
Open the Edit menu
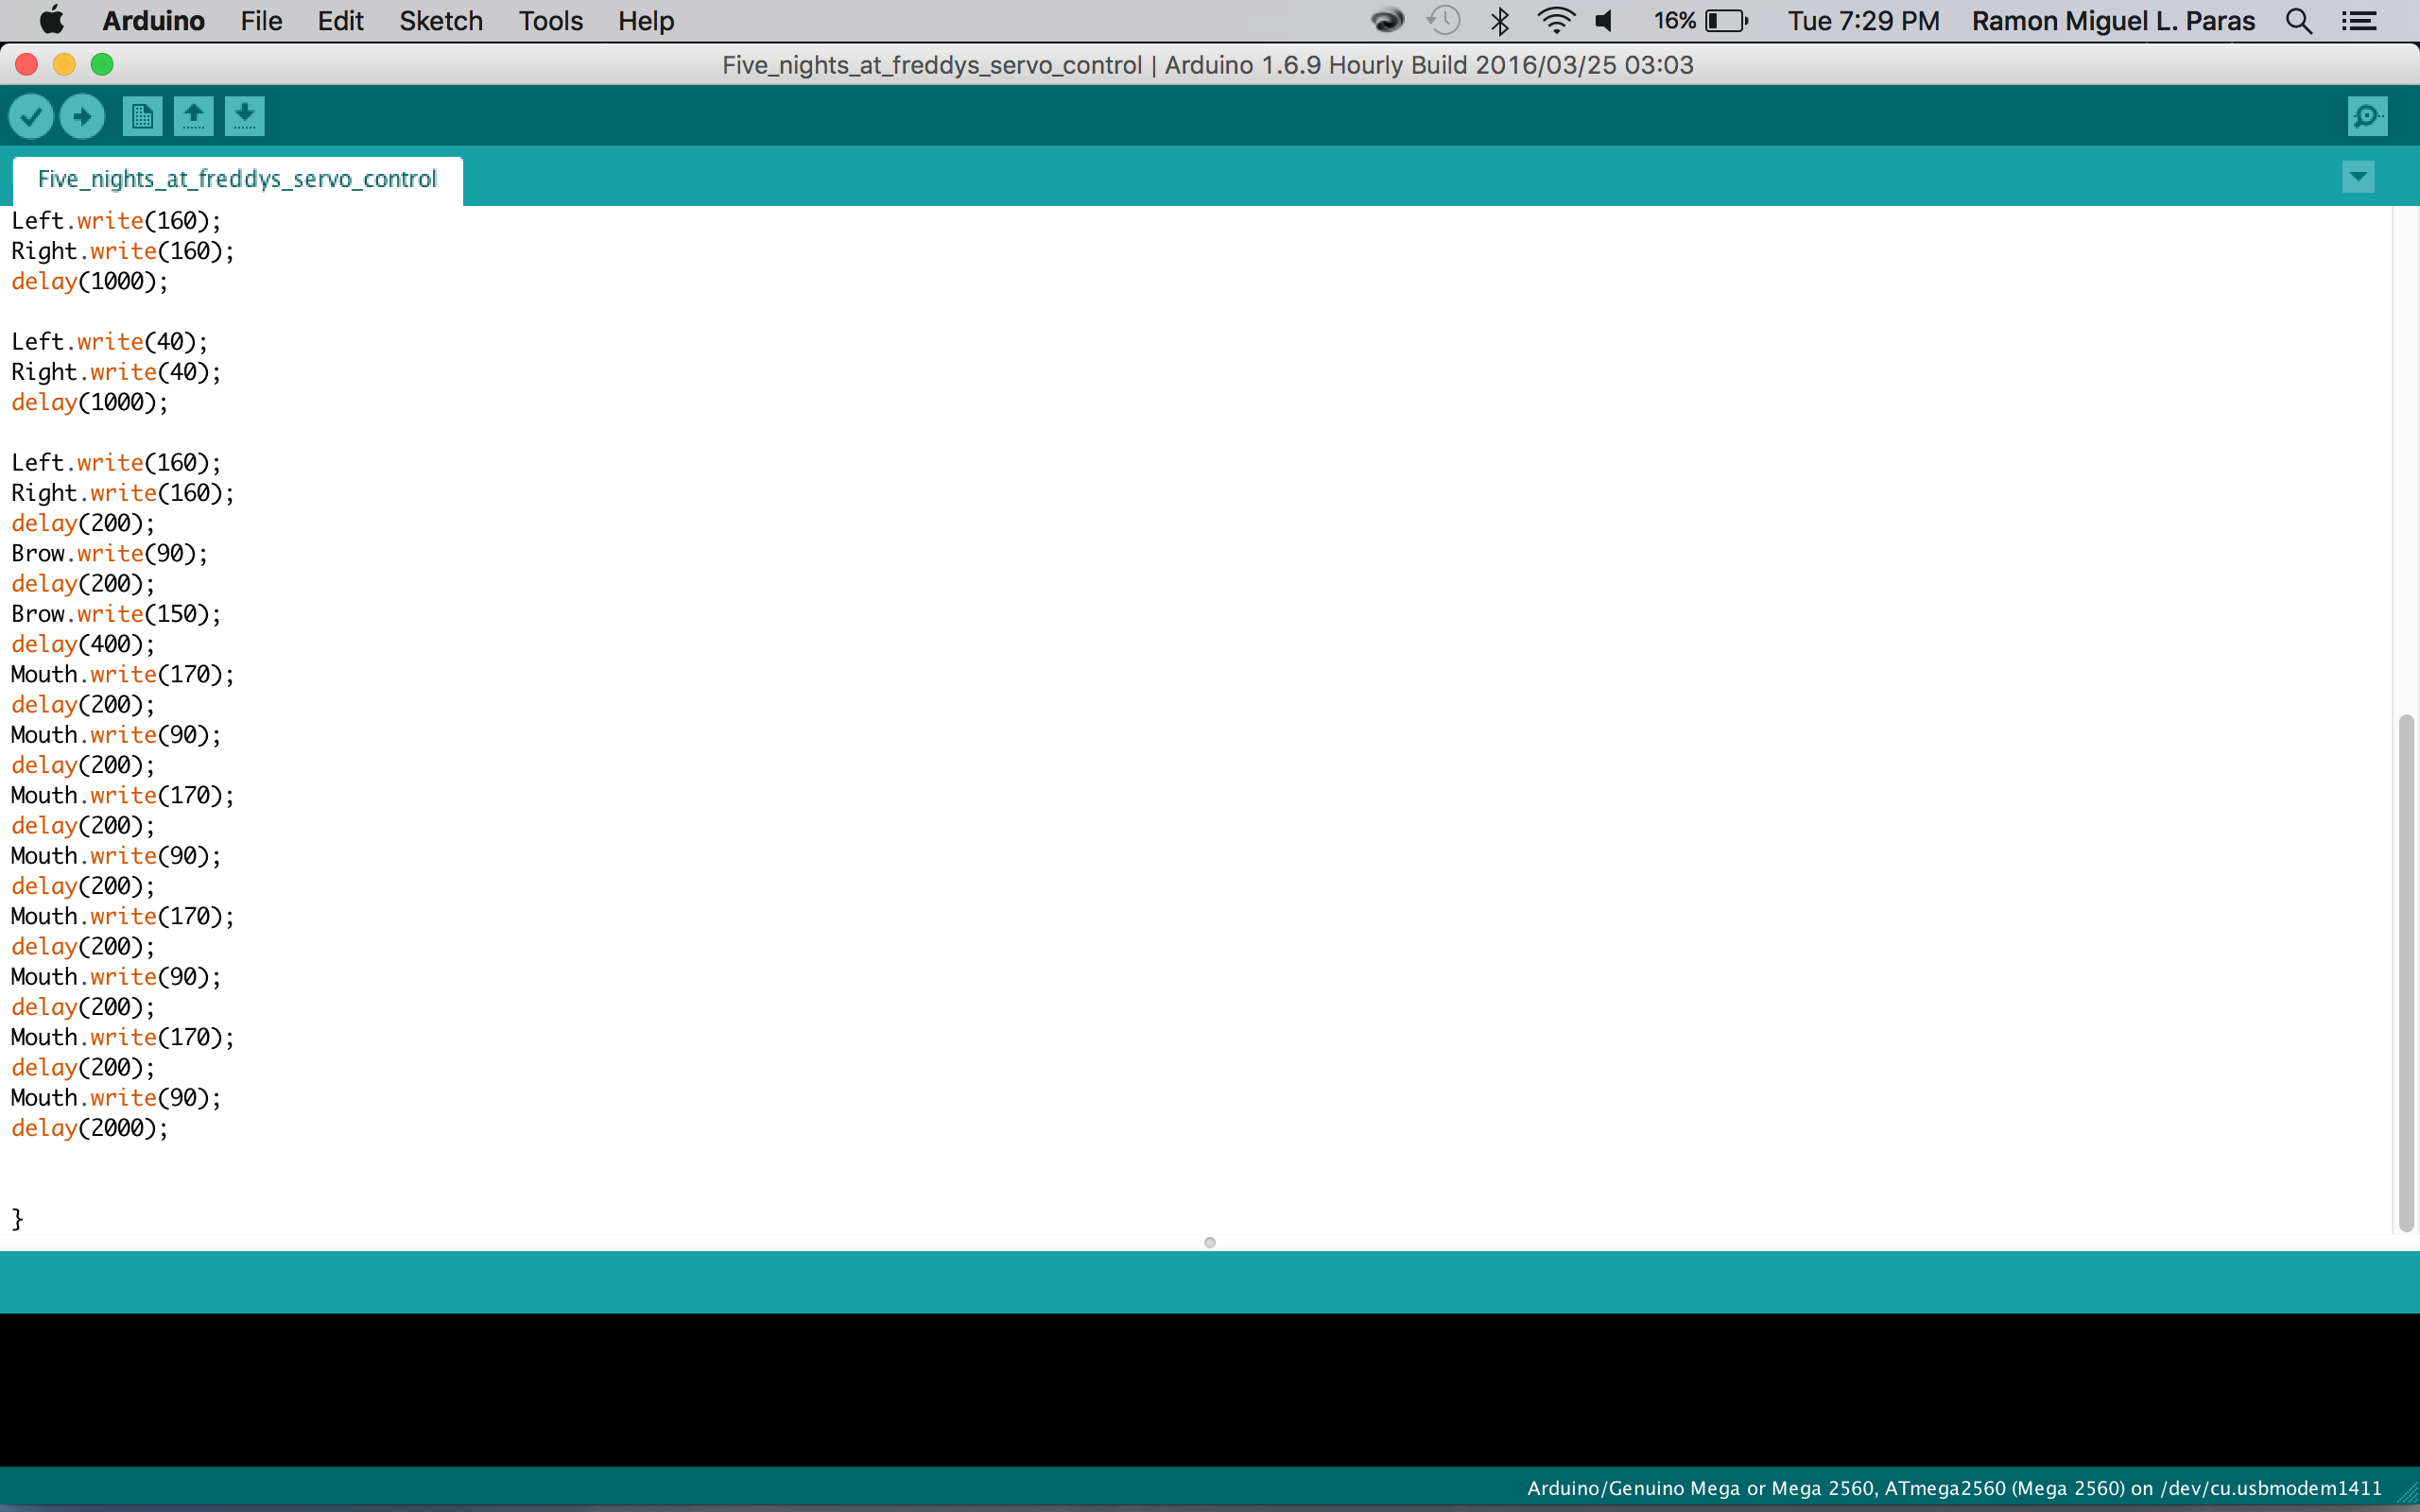click(x=340, y=20)
